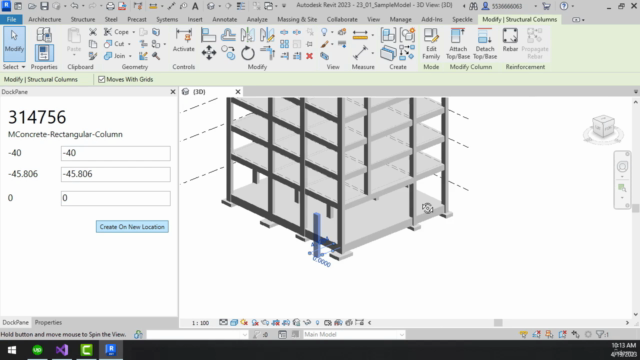Click the horizontal view scrollbar thumb
Viewport: 640px width, 360px height.
498,322
